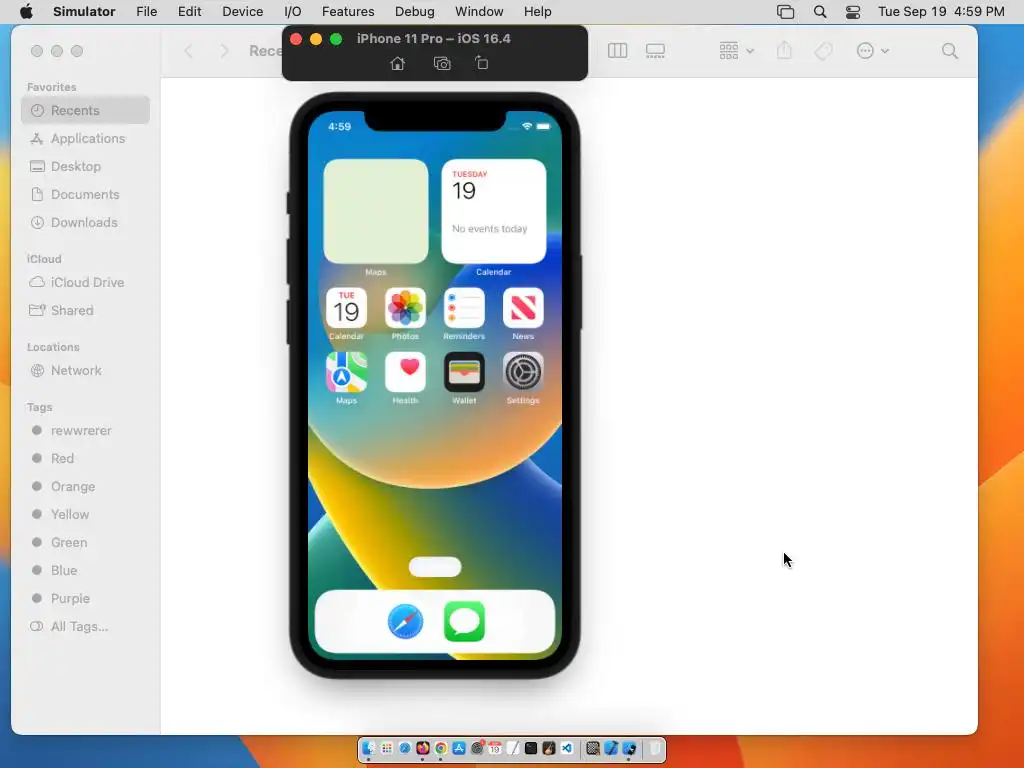Open the Apple menu

click(26, 12)
